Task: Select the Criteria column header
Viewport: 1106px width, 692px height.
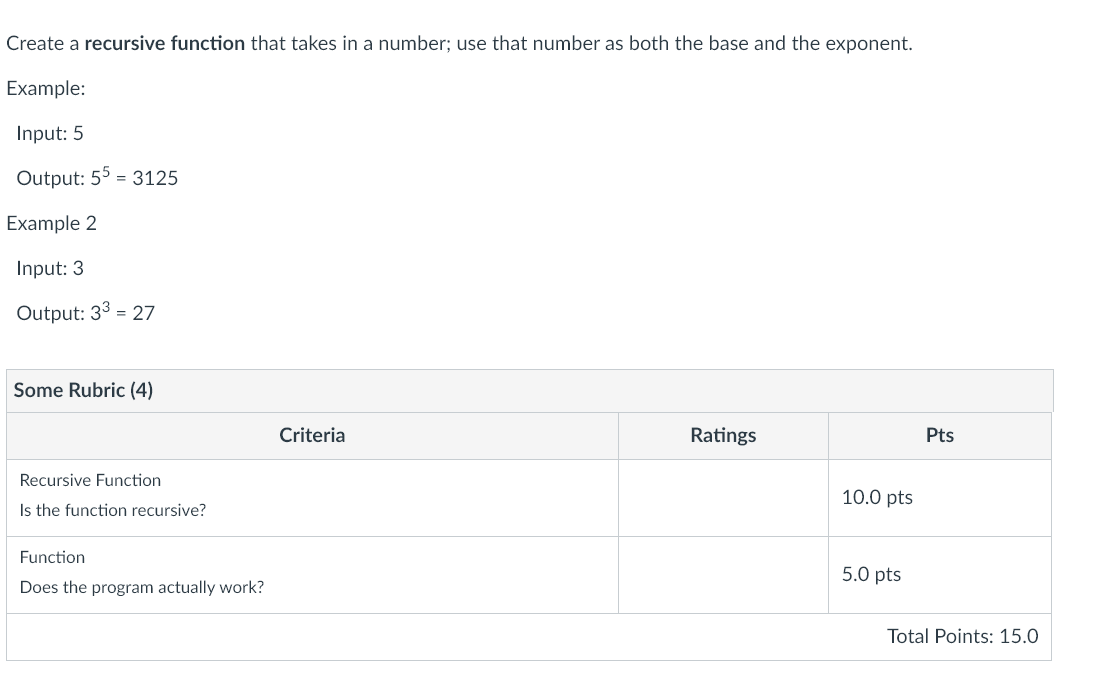Action: click(x=312, y=436)
